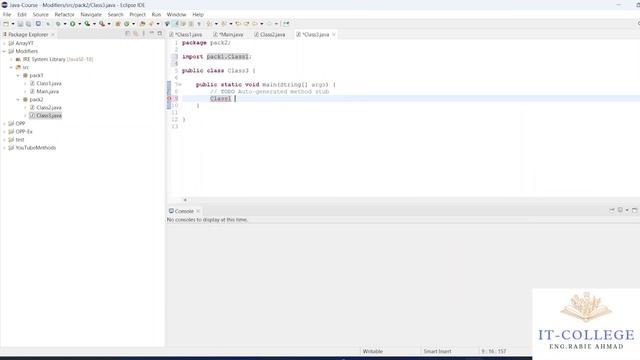Expand the YouTubeMethods project
The width and height of the screenshot is (640, 360).
(4, 148)
